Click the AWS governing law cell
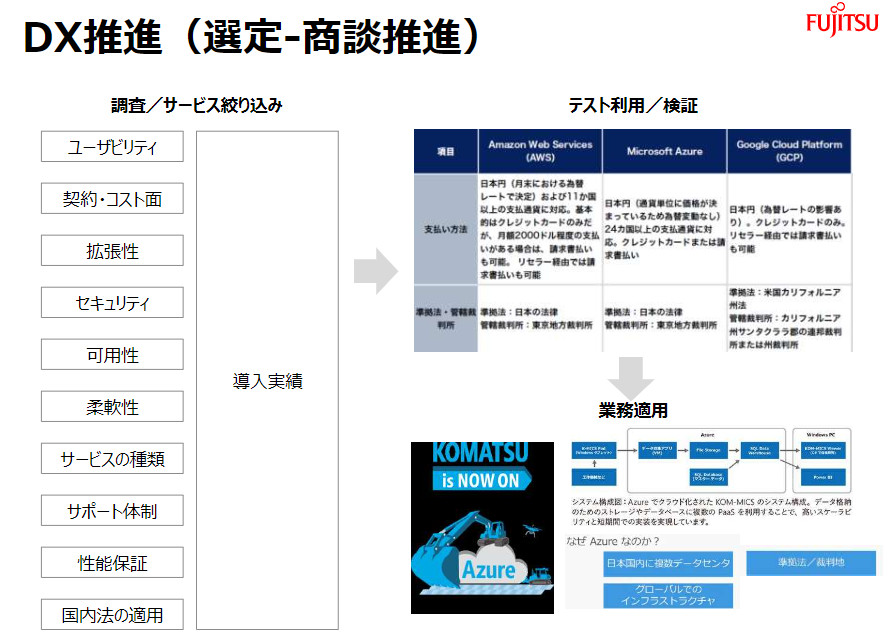This screenshot has width=891, height=632. click(540, 318)
